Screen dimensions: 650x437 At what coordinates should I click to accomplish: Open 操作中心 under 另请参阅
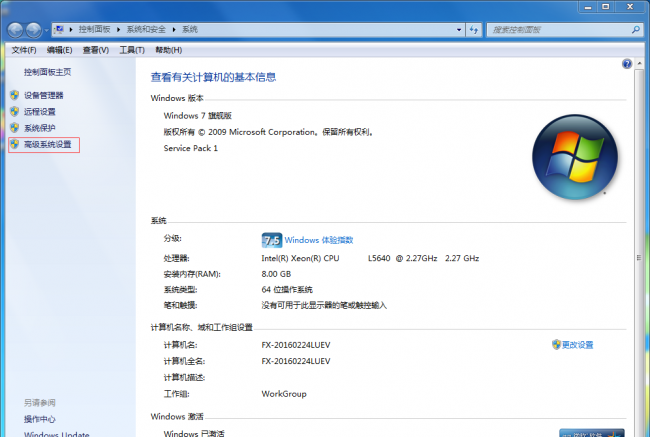point(39,419)
